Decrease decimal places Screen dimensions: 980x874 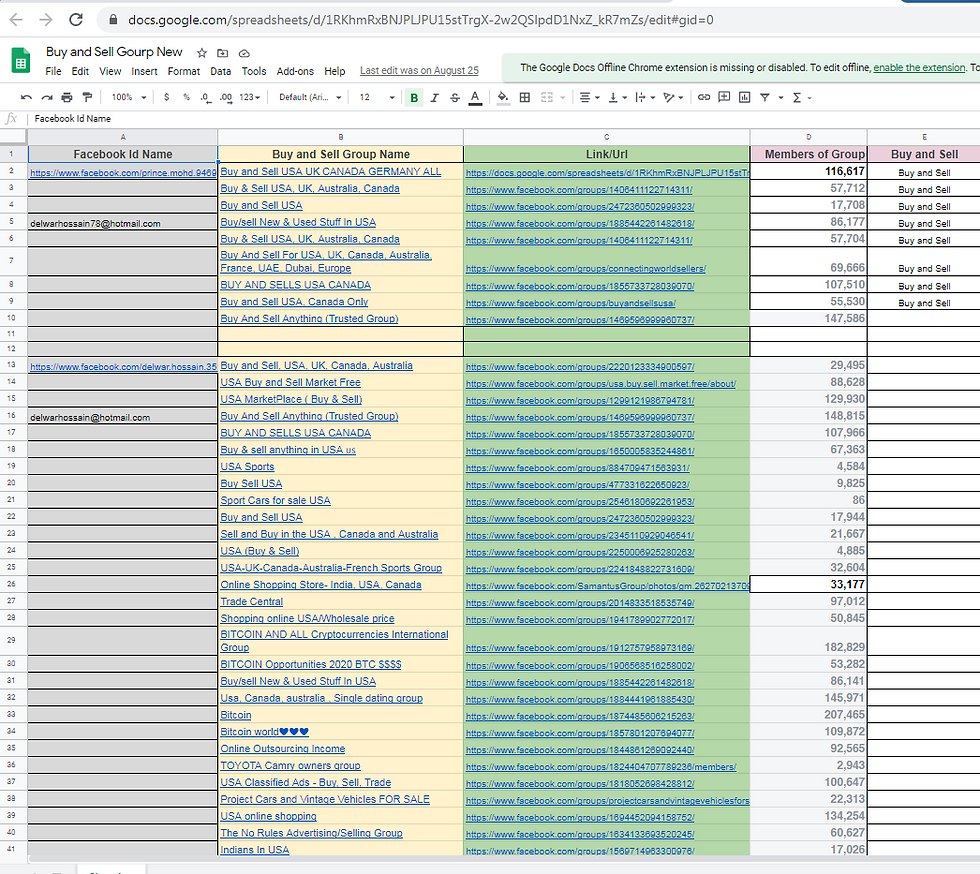coord(205,98)
